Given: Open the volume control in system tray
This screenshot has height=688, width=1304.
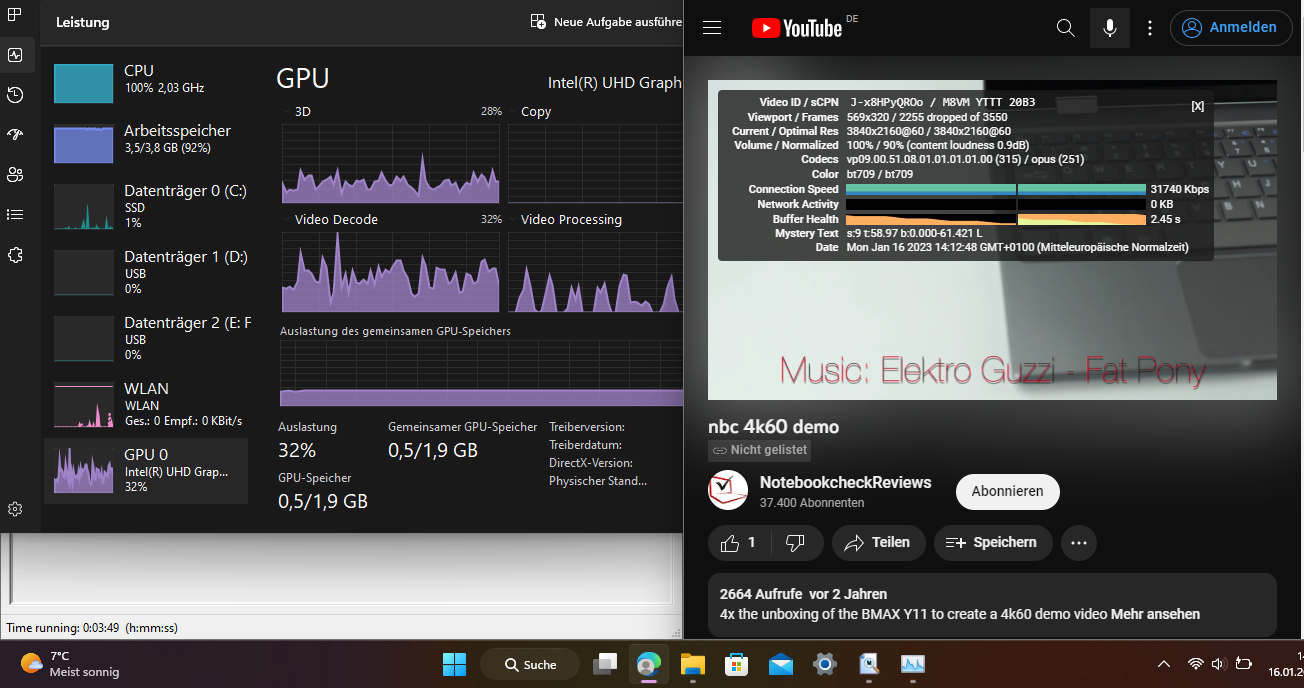Looking at the screenshot, I should [1218, 664].
